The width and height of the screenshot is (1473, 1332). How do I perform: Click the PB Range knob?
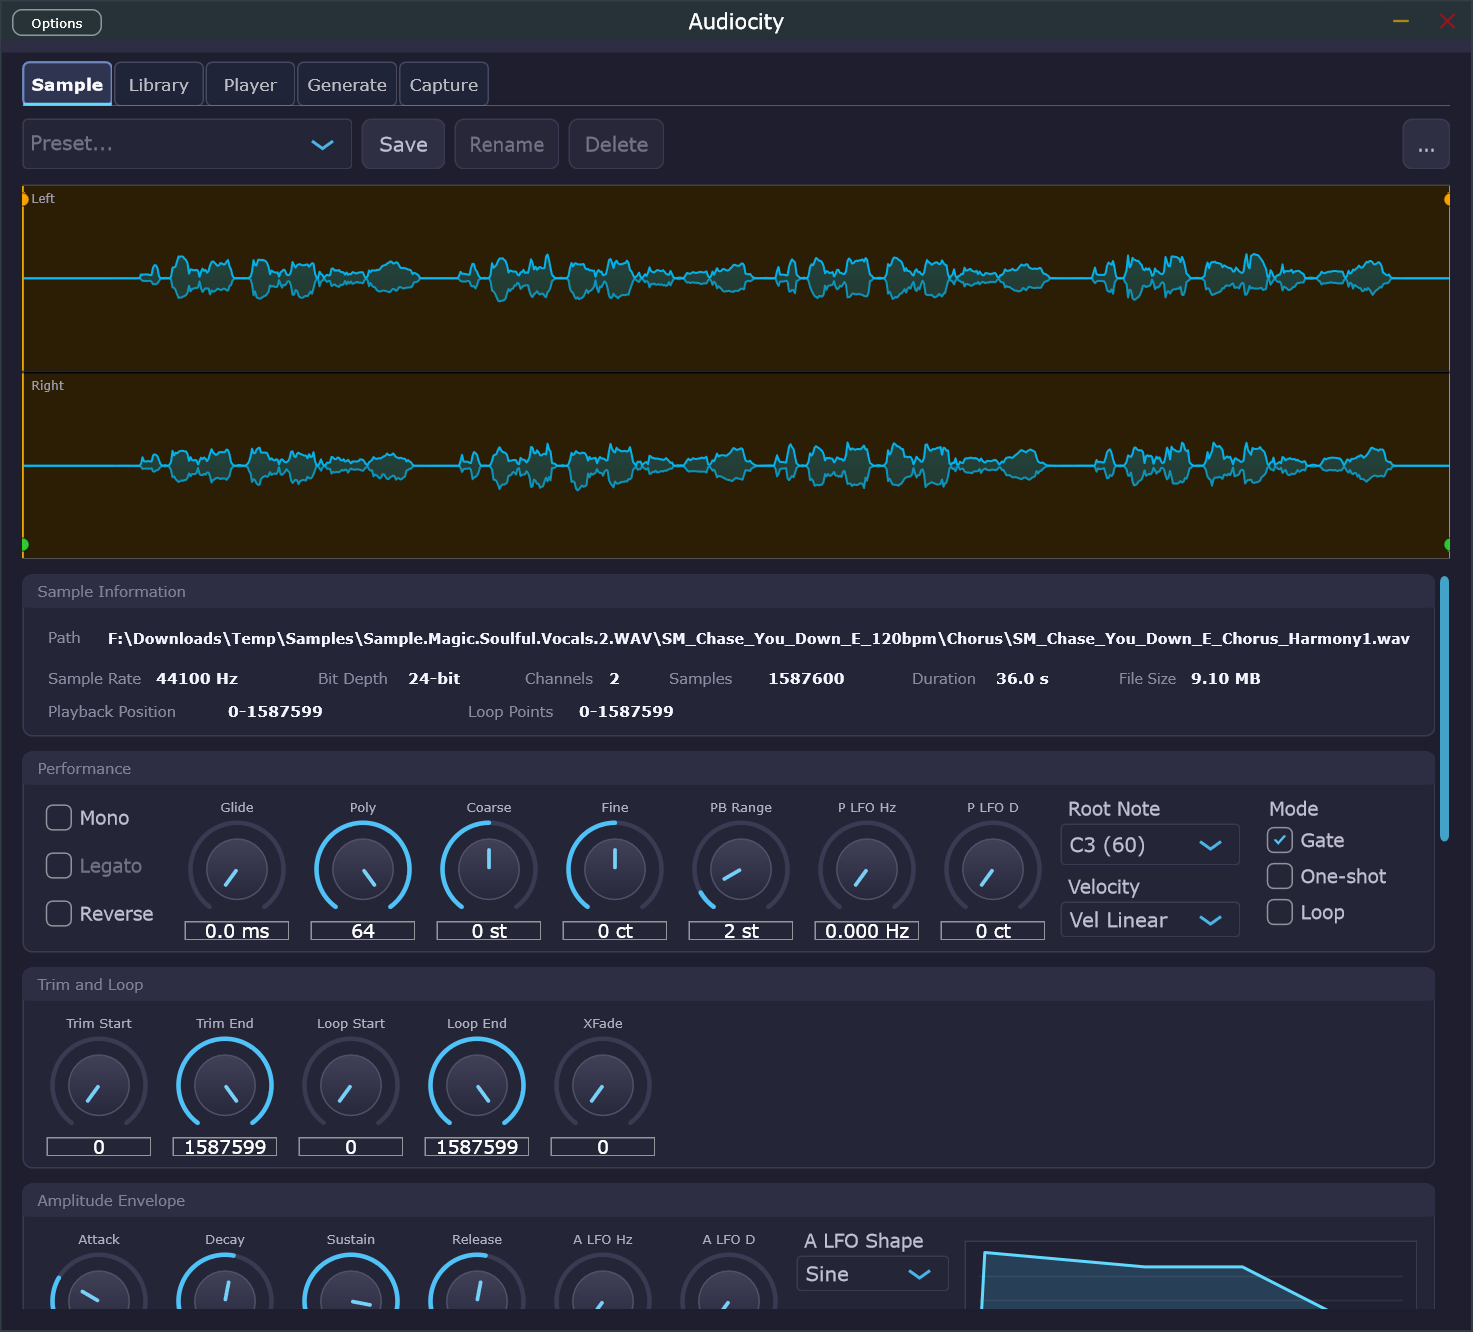[741, 869]
